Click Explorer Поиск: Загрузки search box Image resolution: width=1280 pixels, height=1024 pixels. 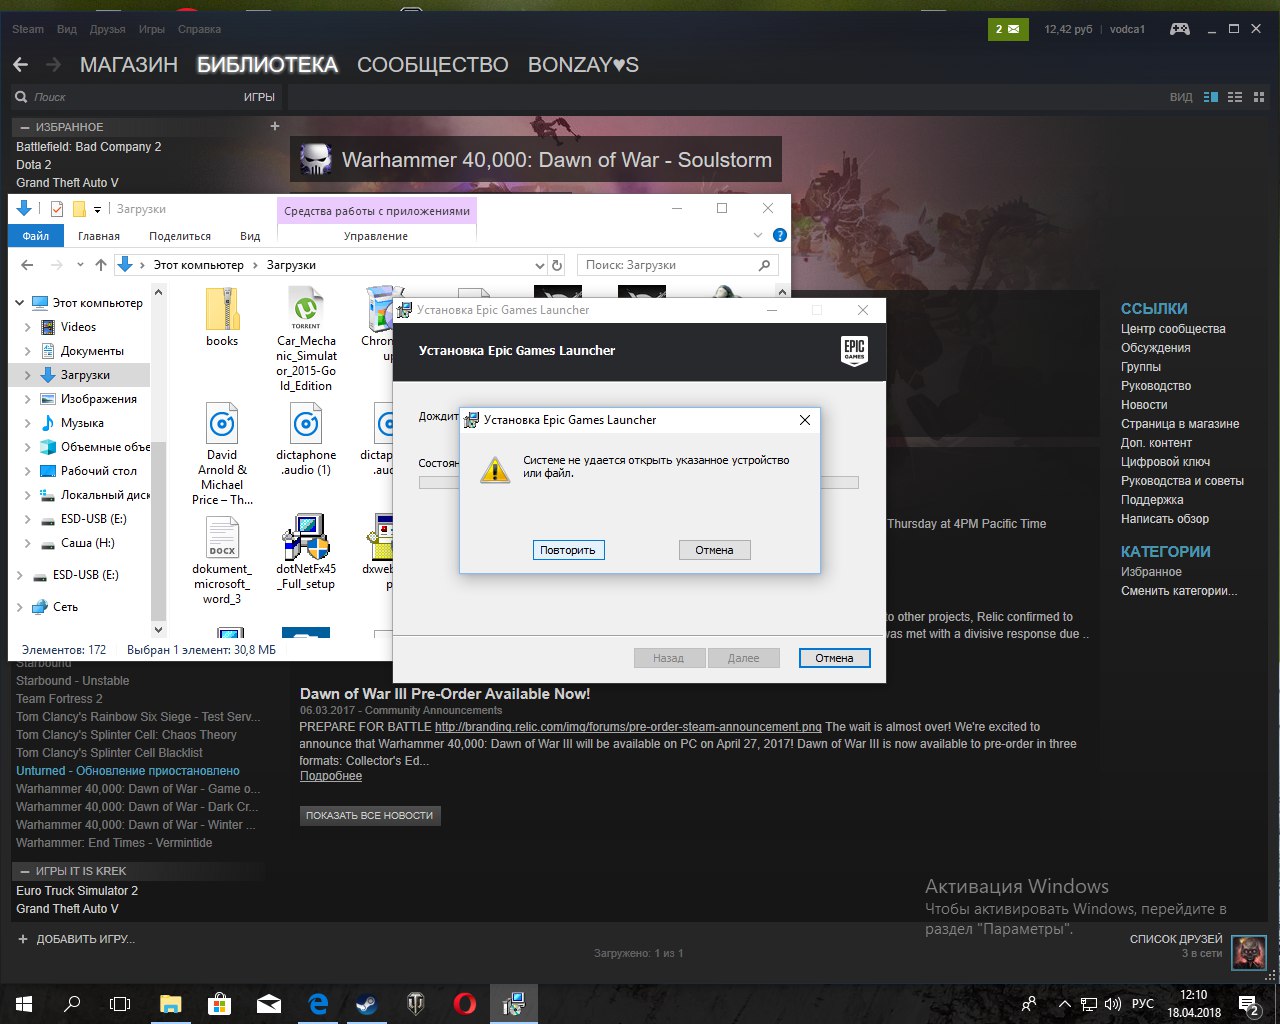[x=678, y=265]
